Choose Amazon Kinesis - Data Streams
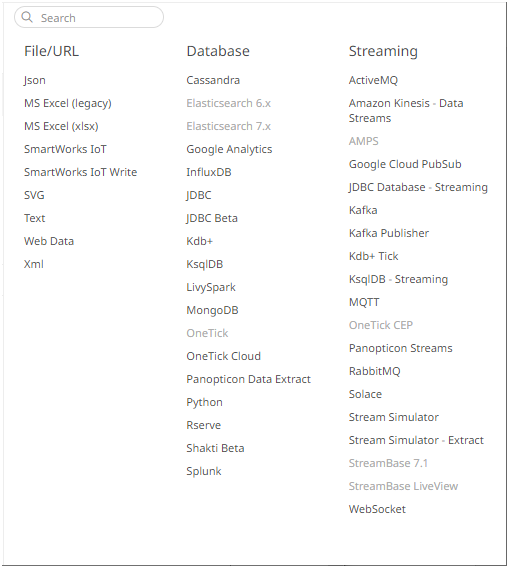This screenshot has width=510, height=569. 406,111
